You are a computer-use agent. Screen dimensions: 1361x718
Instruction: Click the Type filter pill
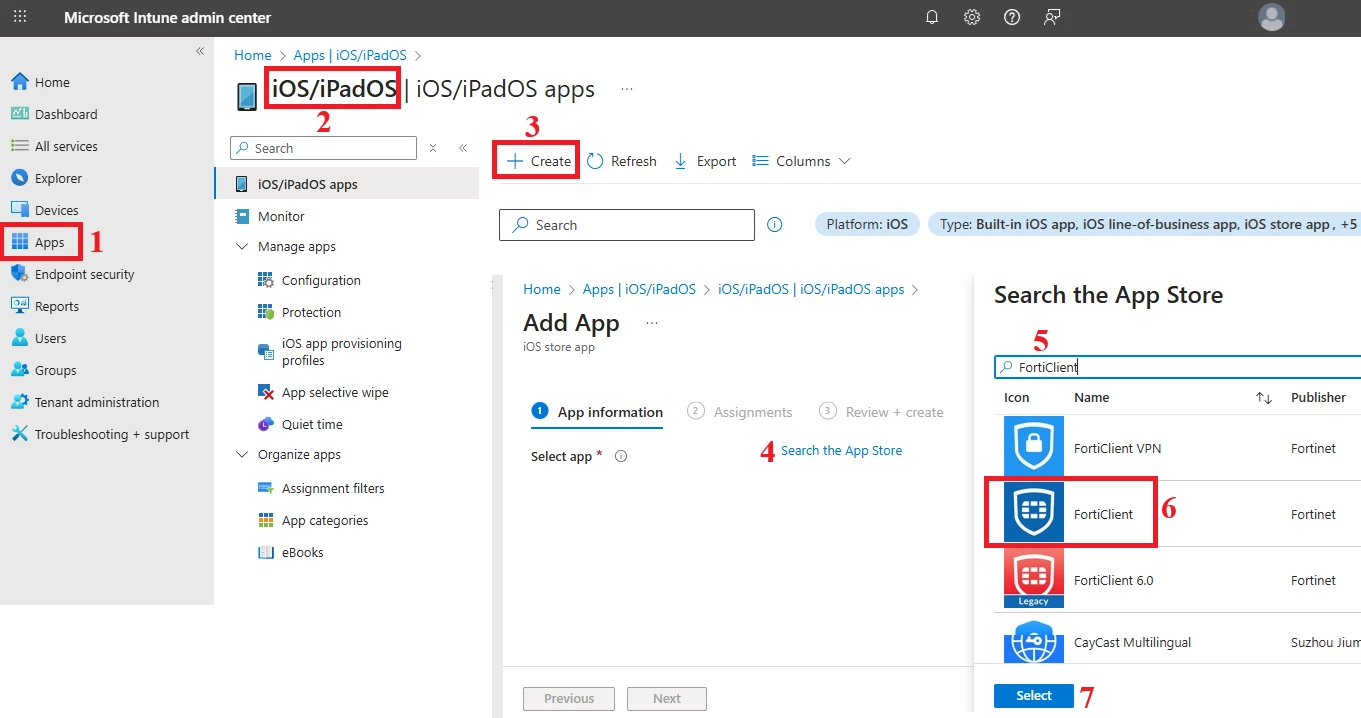pyautogui.click(x=1144, y=224)
